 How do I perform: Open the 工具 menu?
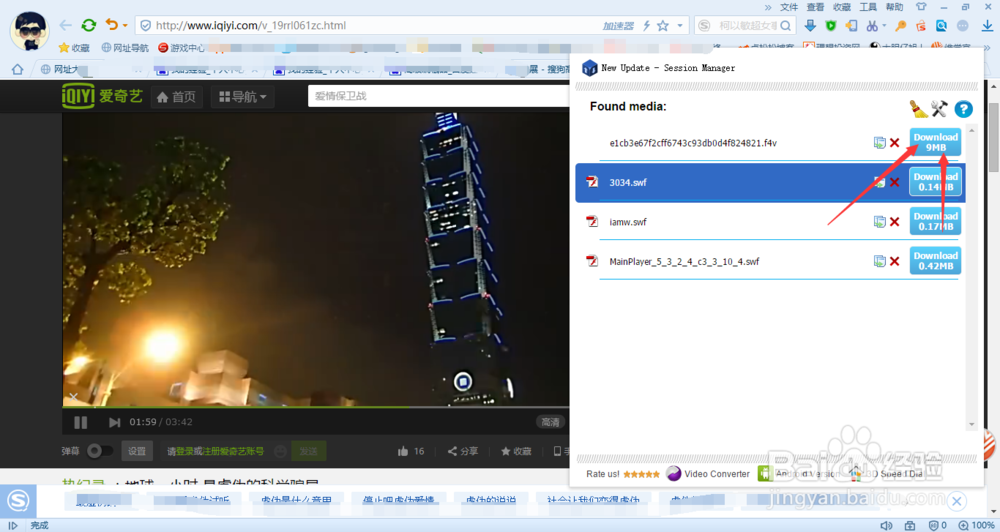click(868, 7)
